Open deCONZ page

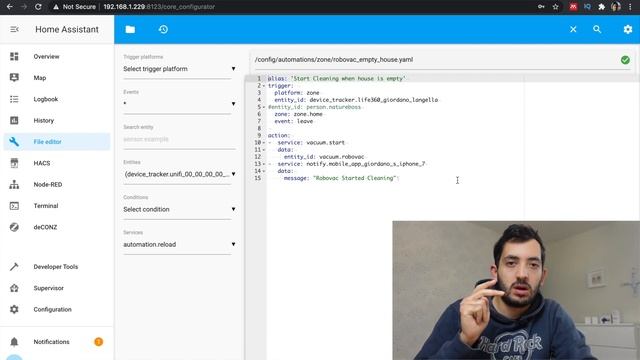(x=45, y=227)
